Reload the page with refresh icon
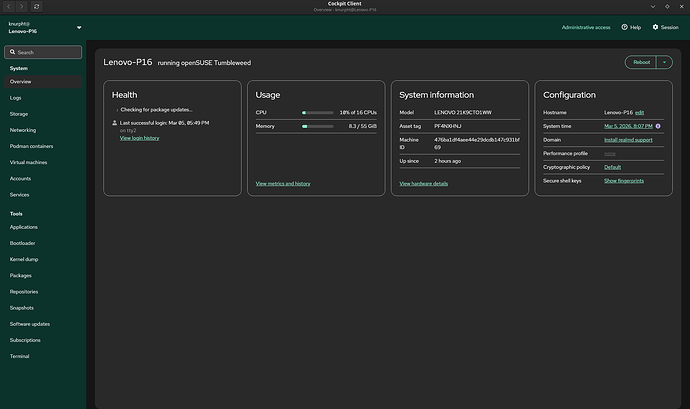 [37, 7]
